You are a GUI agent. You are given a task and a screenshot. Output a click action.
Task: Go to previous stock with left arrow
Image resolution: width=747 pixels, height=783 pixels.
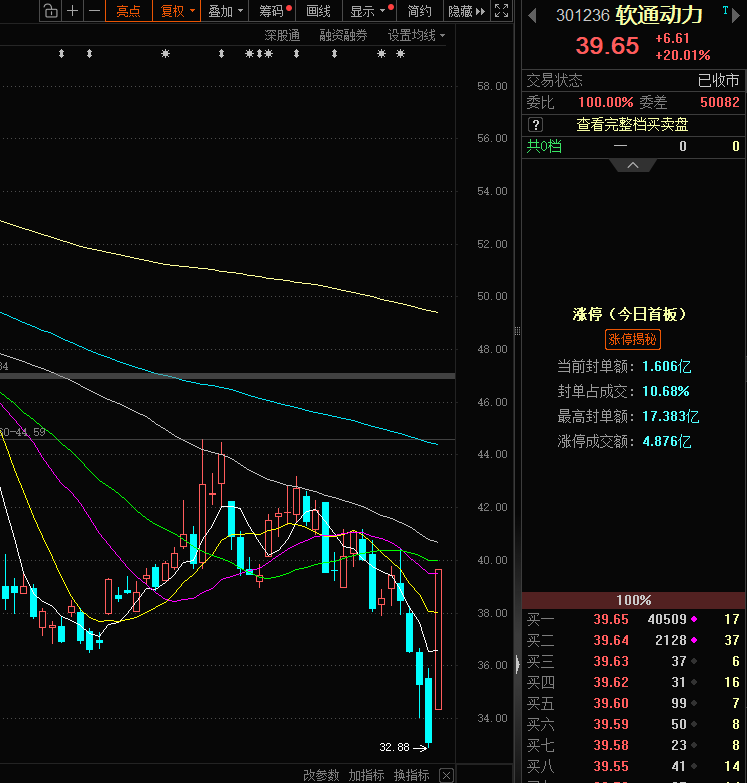(x=532, y=16)
